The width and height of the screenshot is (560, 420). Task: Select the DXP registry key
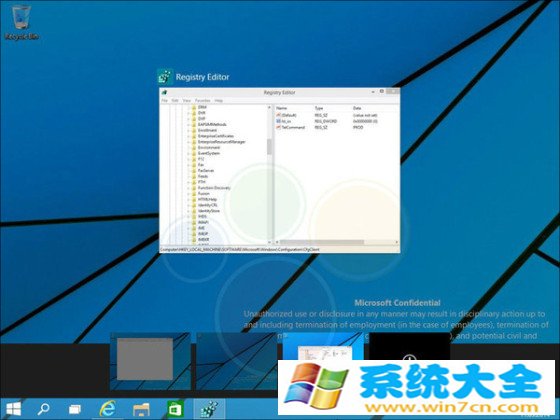[x=202, y=119]
